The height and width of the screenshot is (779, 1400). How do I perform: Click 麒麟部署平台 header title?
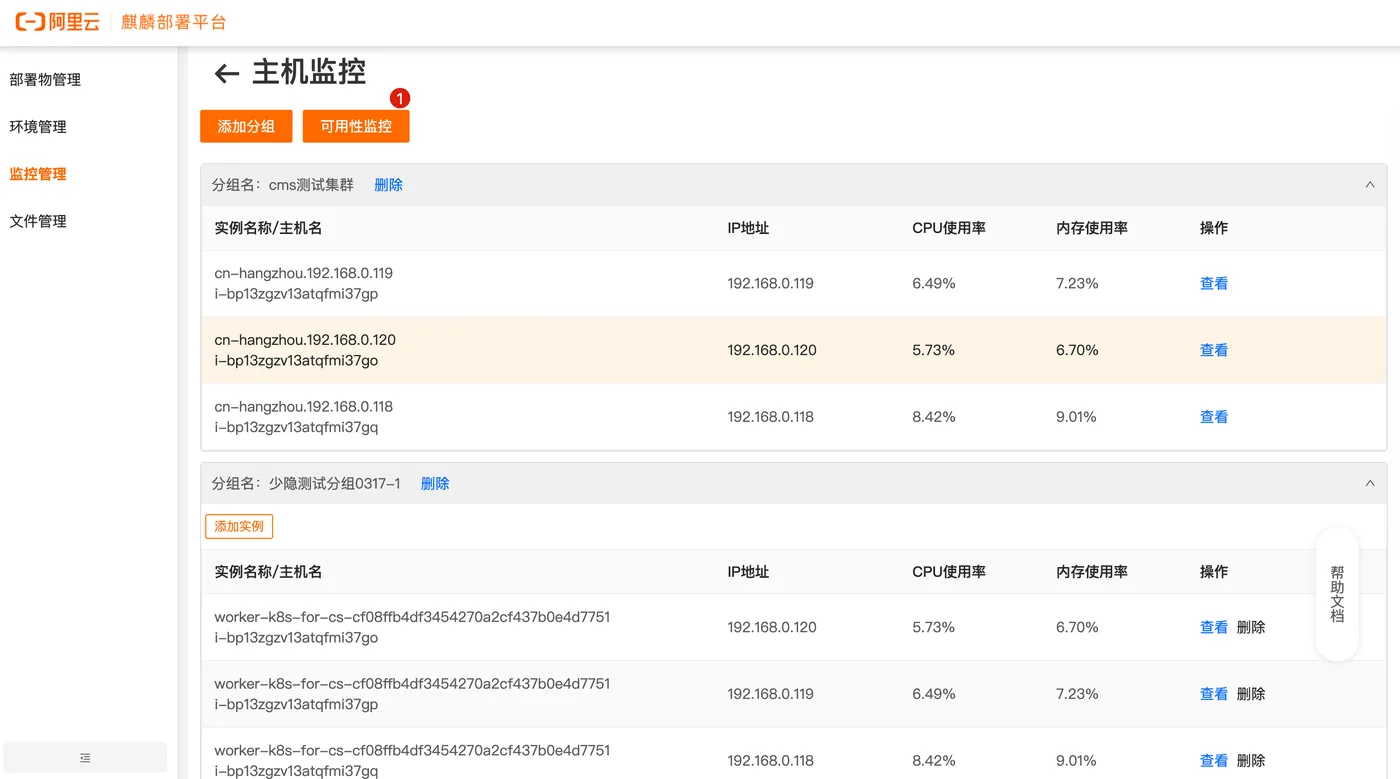(x=174, y=22)
